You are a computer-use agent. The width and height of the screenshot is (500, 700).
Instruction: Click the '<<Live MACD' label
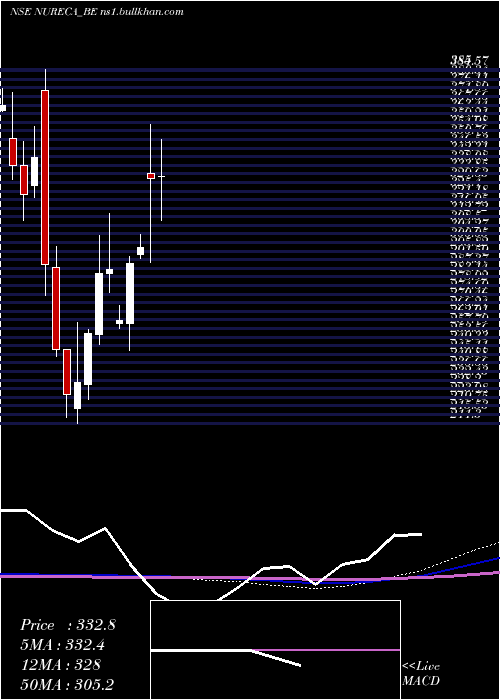[x=421, y=673]
